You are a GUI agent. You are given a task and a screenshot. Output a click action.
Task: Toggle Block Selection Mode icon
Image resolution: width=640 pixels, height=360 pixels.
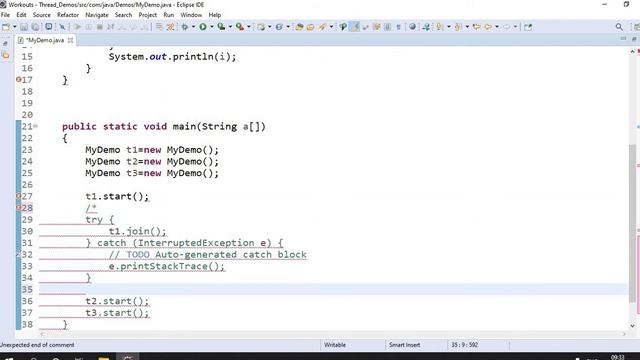388,27
